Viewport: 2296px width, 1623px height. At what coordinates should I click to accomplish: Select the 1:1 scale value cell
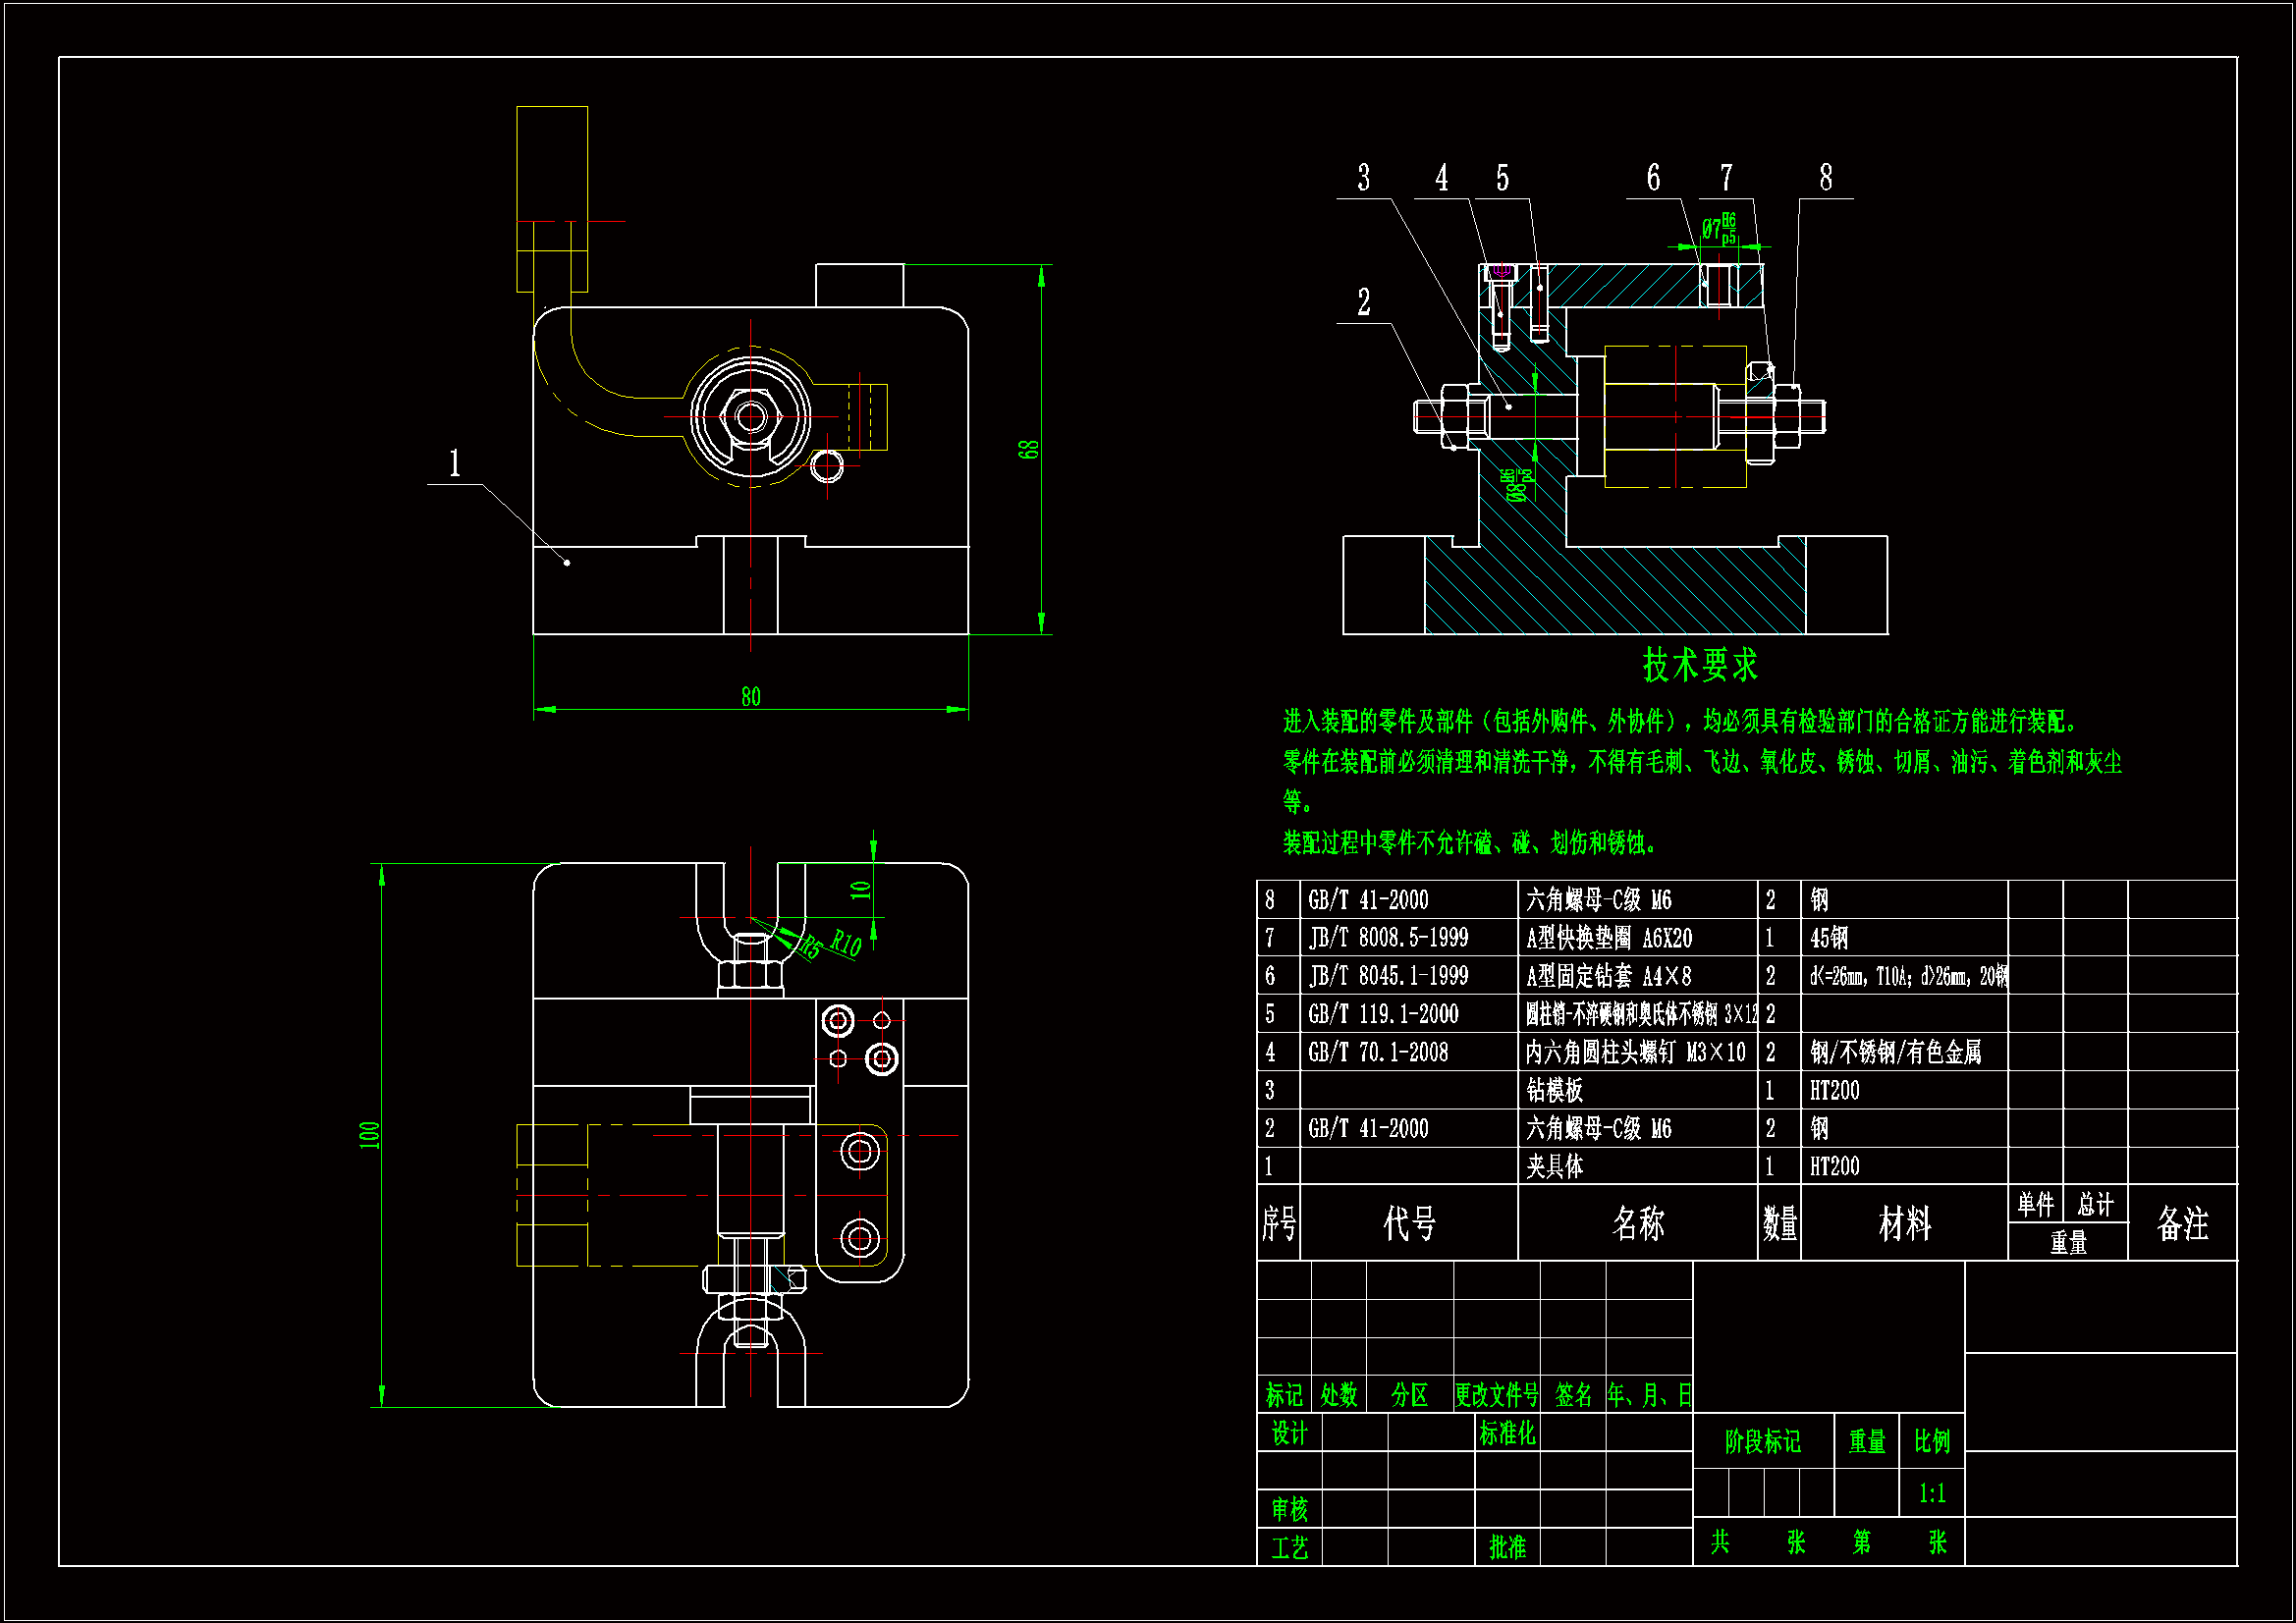pyautogui.click(x=1931, y=1493)
